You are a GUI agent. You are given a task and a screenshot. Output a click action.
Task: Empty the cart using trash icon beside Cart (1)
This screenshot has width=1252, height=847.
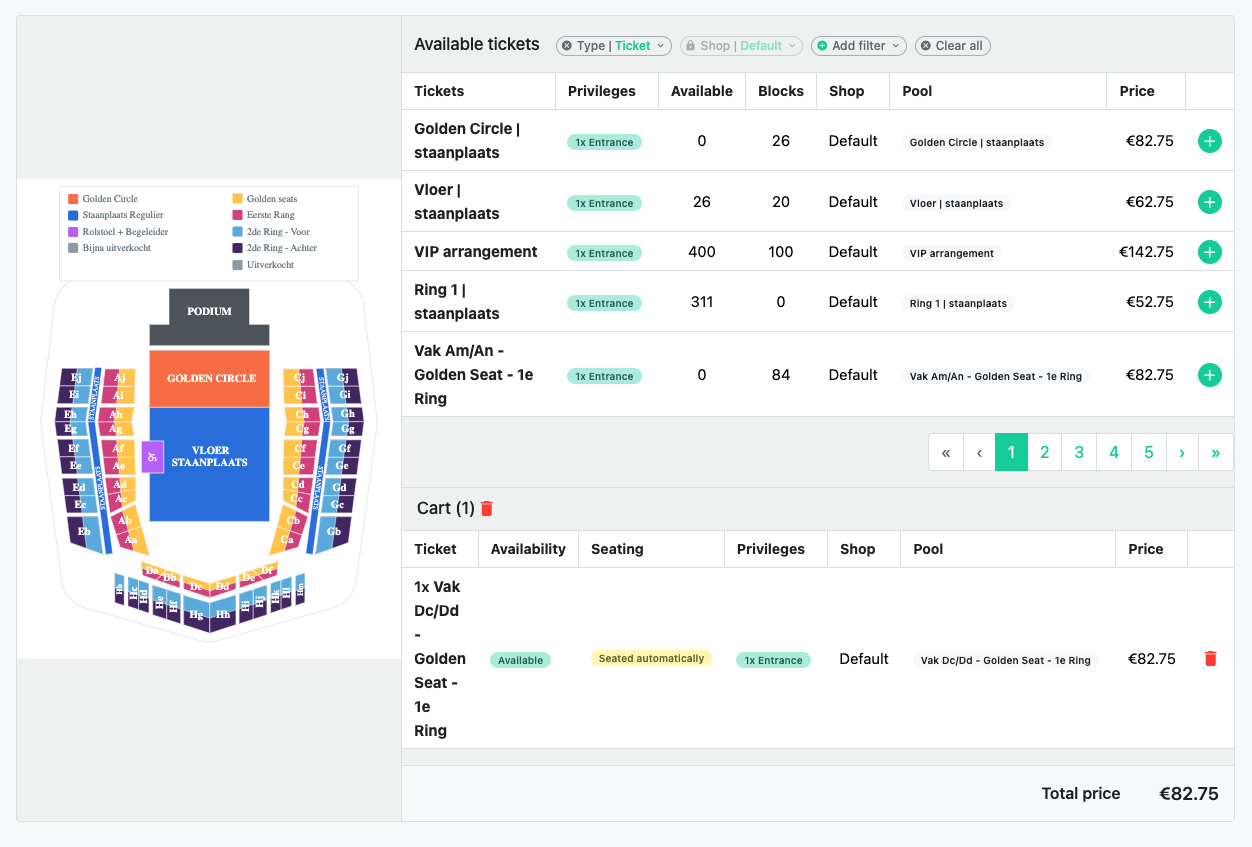click(x=487, y=508)
